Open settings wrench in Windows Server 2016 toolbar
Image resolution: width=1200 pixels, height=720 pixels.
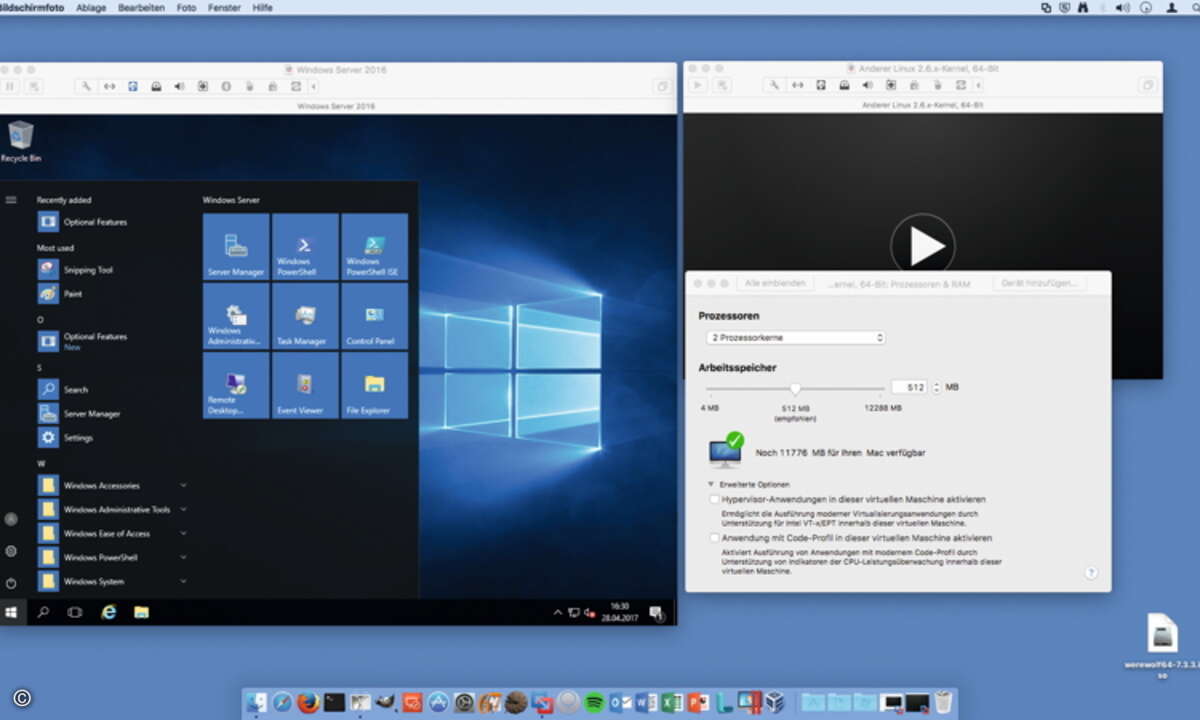pos(86,87)
